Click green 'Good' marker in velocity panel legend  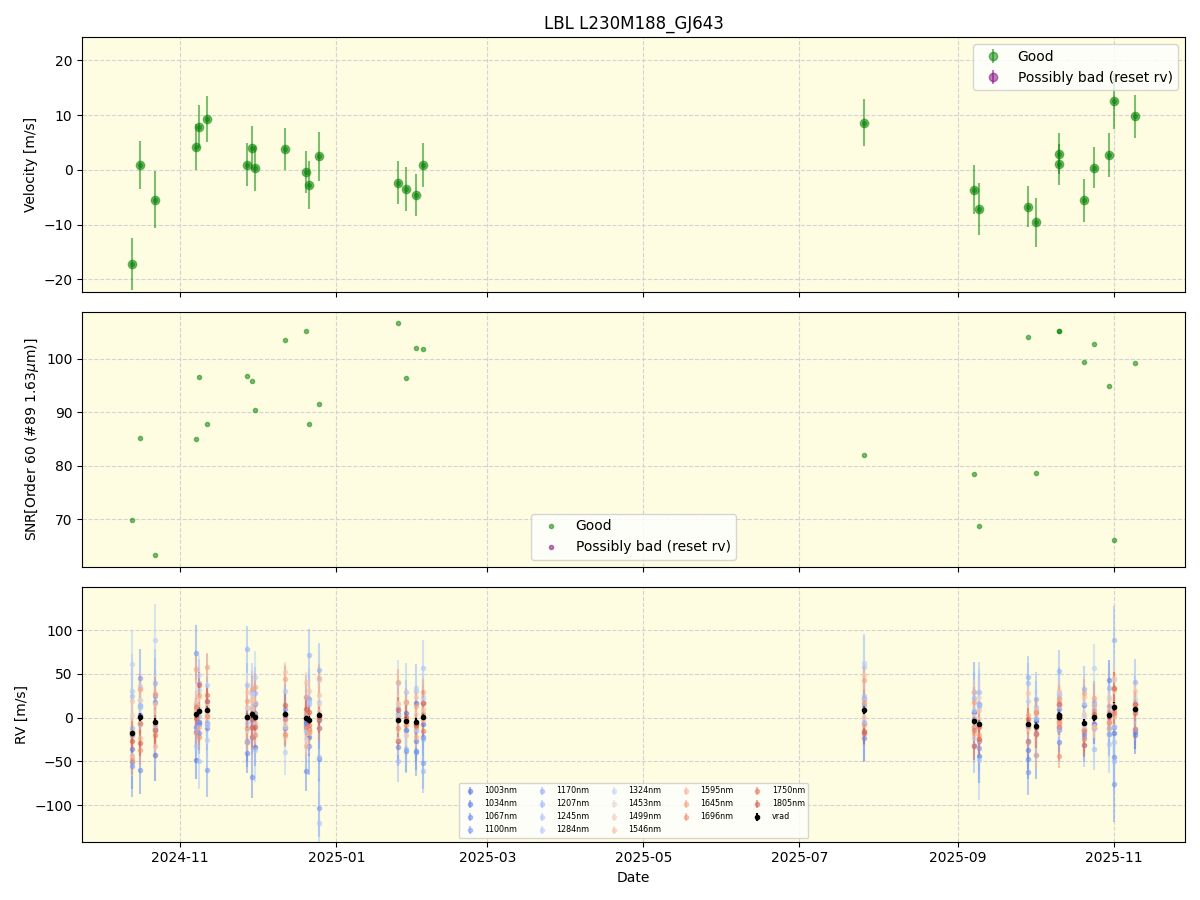point(993,57)
